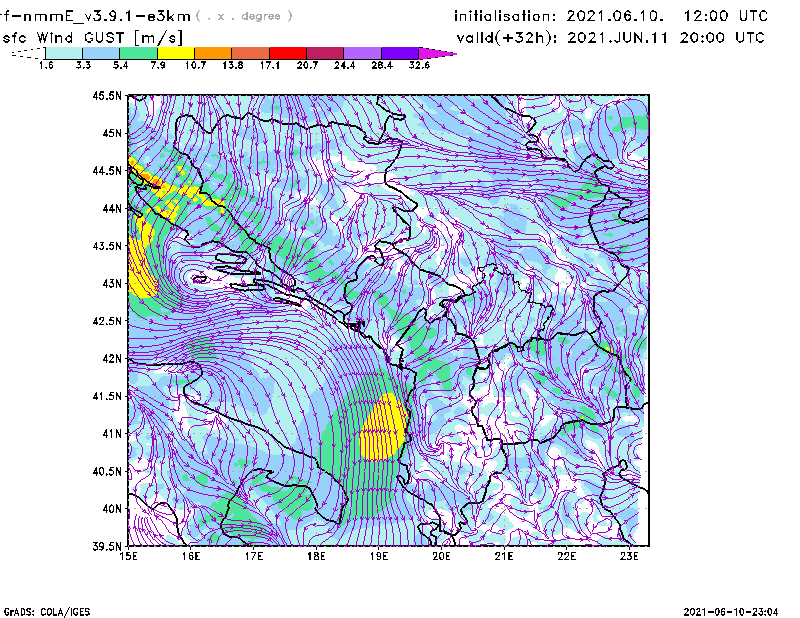This screenshot has height=618, width=800.
Task: Click the 10.7 legend value
Action: [195, 65]
